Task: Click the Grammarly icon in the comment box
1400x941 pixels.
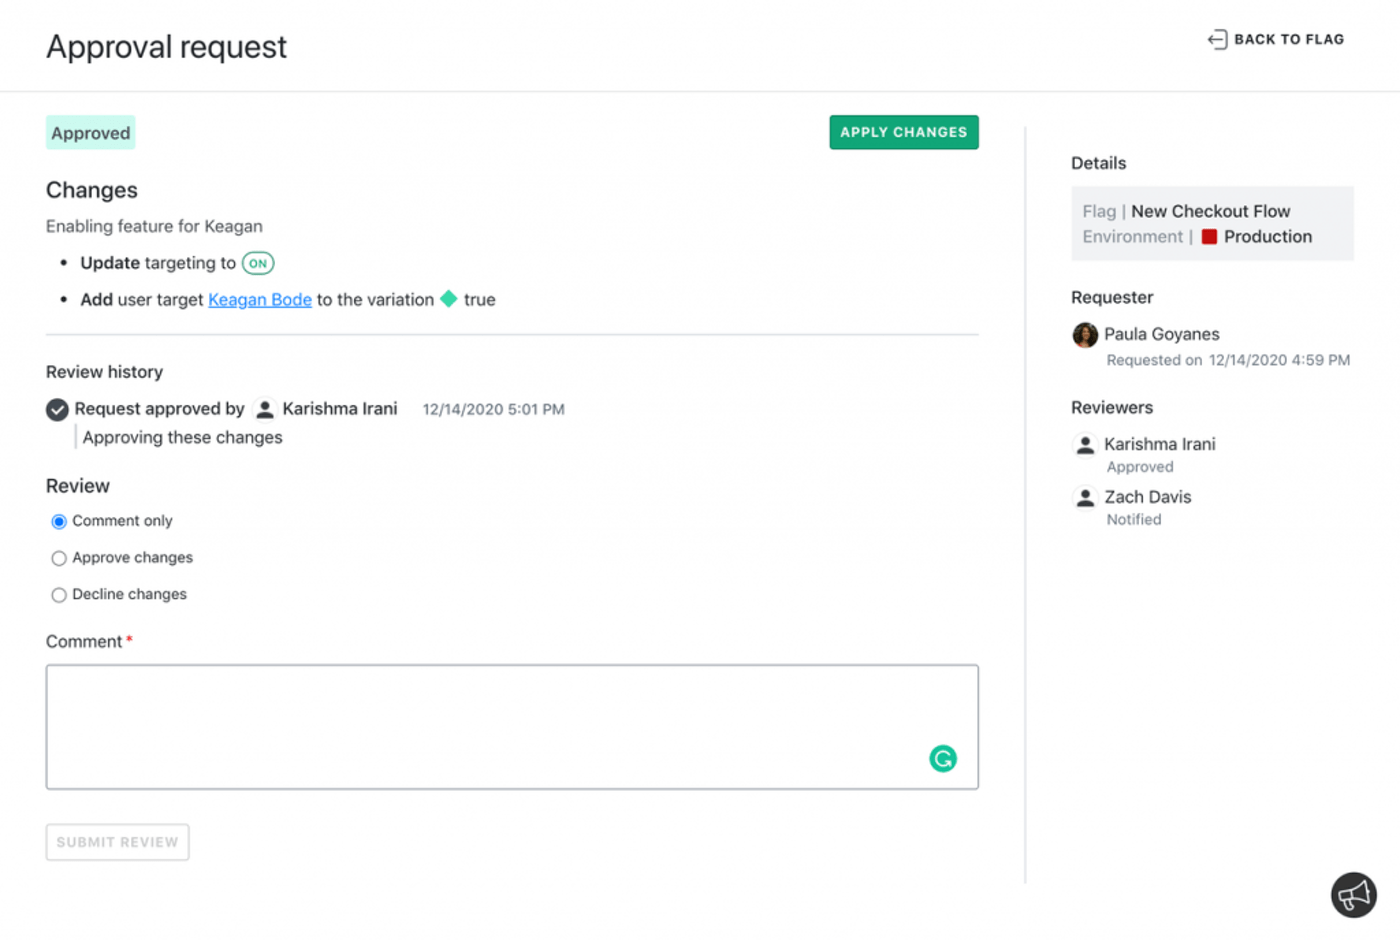Action: point(943,759)
